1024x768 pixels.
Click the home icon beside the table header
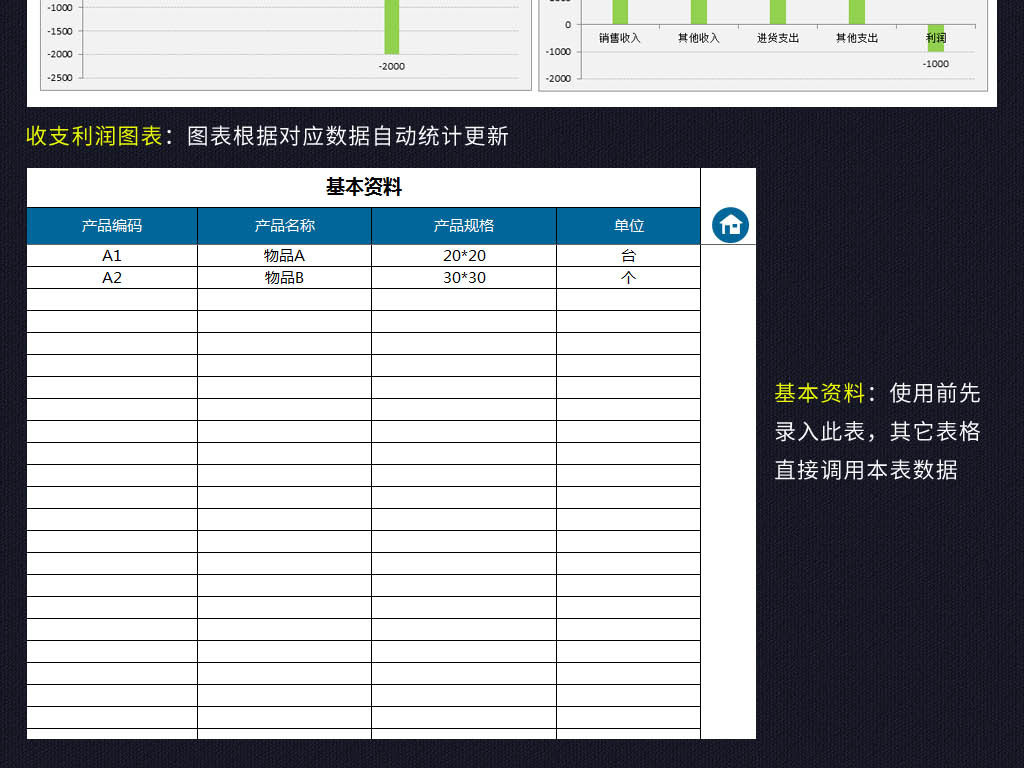point(730,225)
